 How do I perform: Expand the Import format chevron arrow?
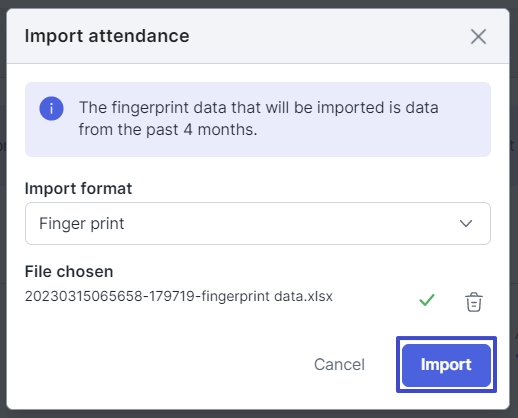(x=466, y=223)
